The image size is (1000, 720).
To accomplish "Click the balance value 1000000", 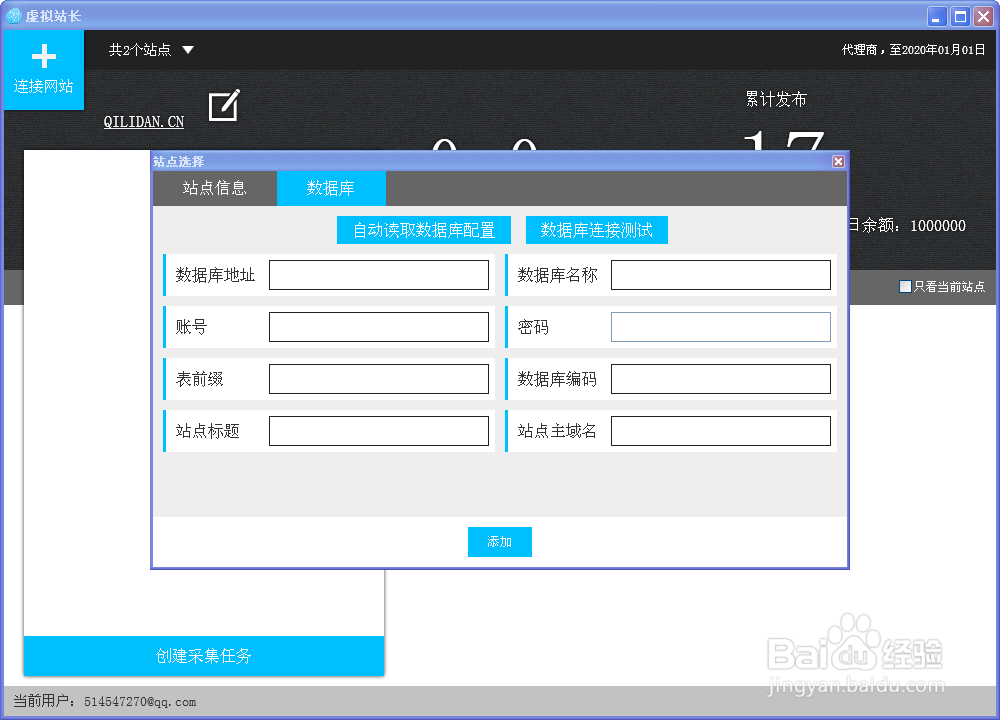I will 938,226.
